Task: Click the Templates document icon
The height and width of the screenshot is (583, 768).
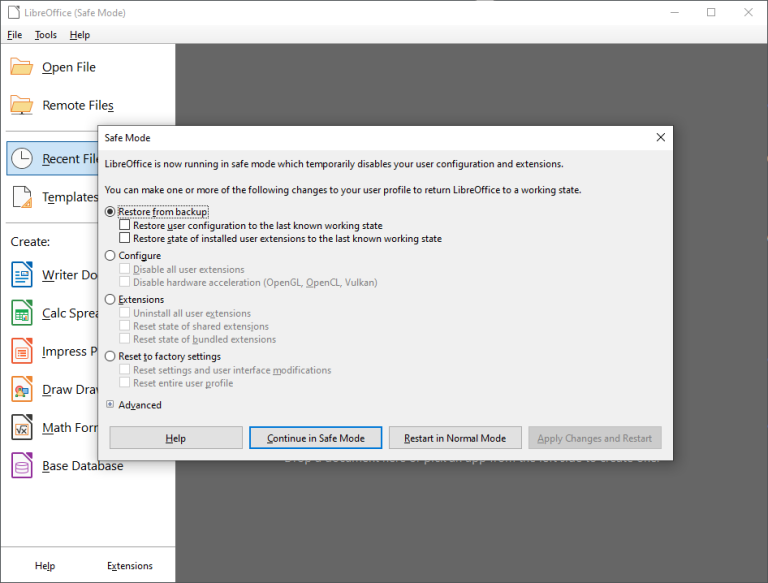Action: 22,196
